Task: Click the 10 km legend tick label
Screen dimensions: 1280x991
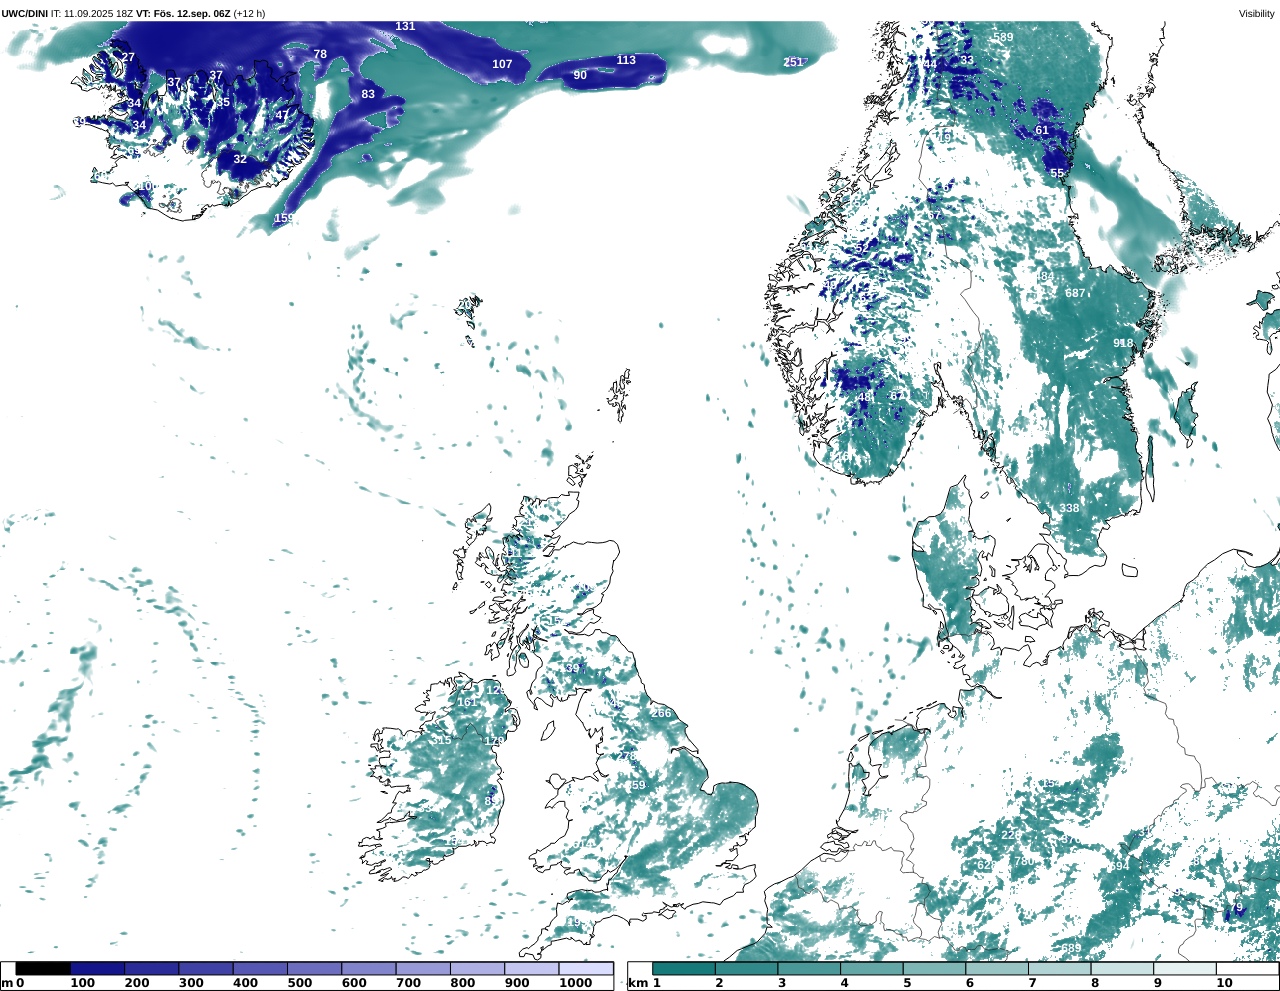Action: (1224, 983)
